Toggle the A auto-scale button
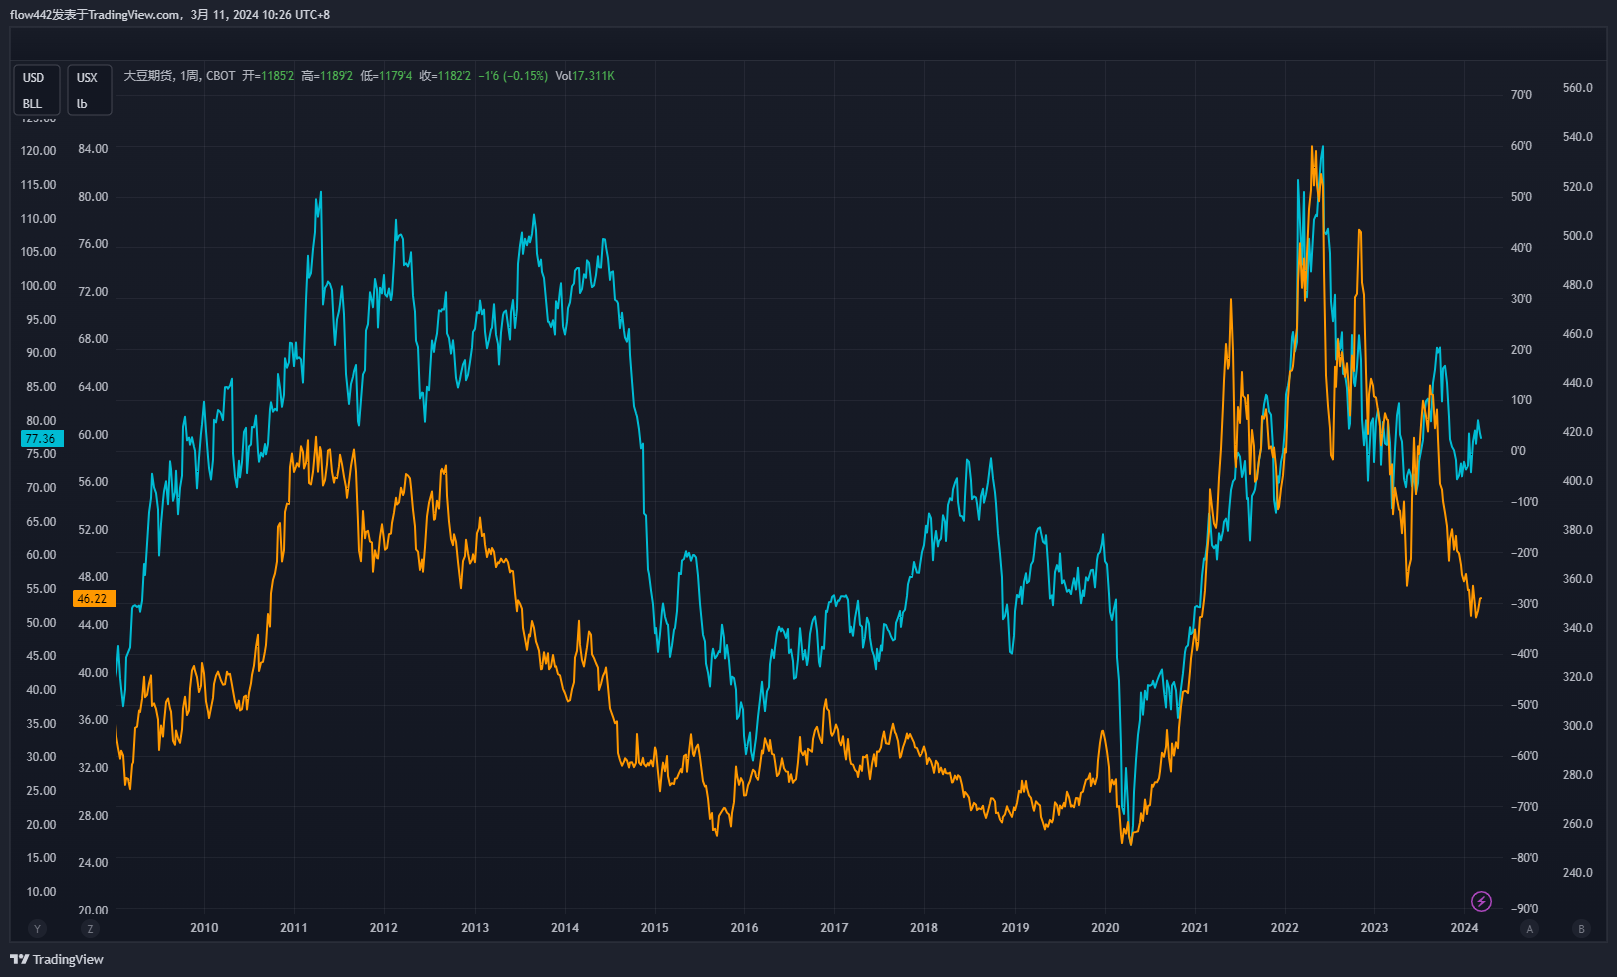 (x=1529, y=929)
